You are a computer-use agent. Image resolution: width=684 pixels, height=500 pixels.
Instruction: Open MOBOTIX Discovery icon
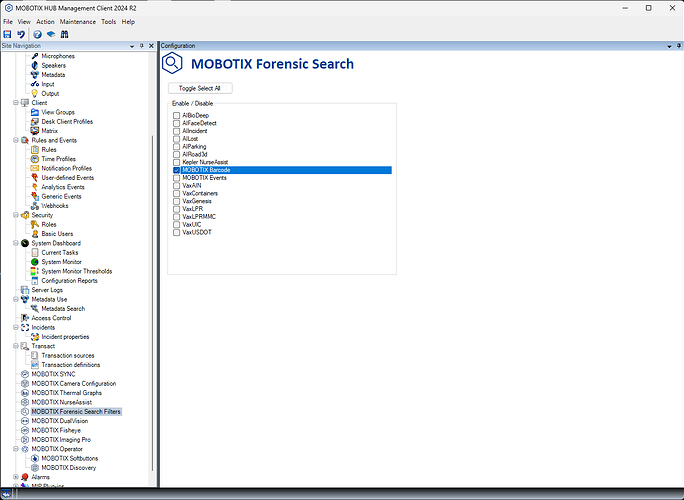(35, 468)
